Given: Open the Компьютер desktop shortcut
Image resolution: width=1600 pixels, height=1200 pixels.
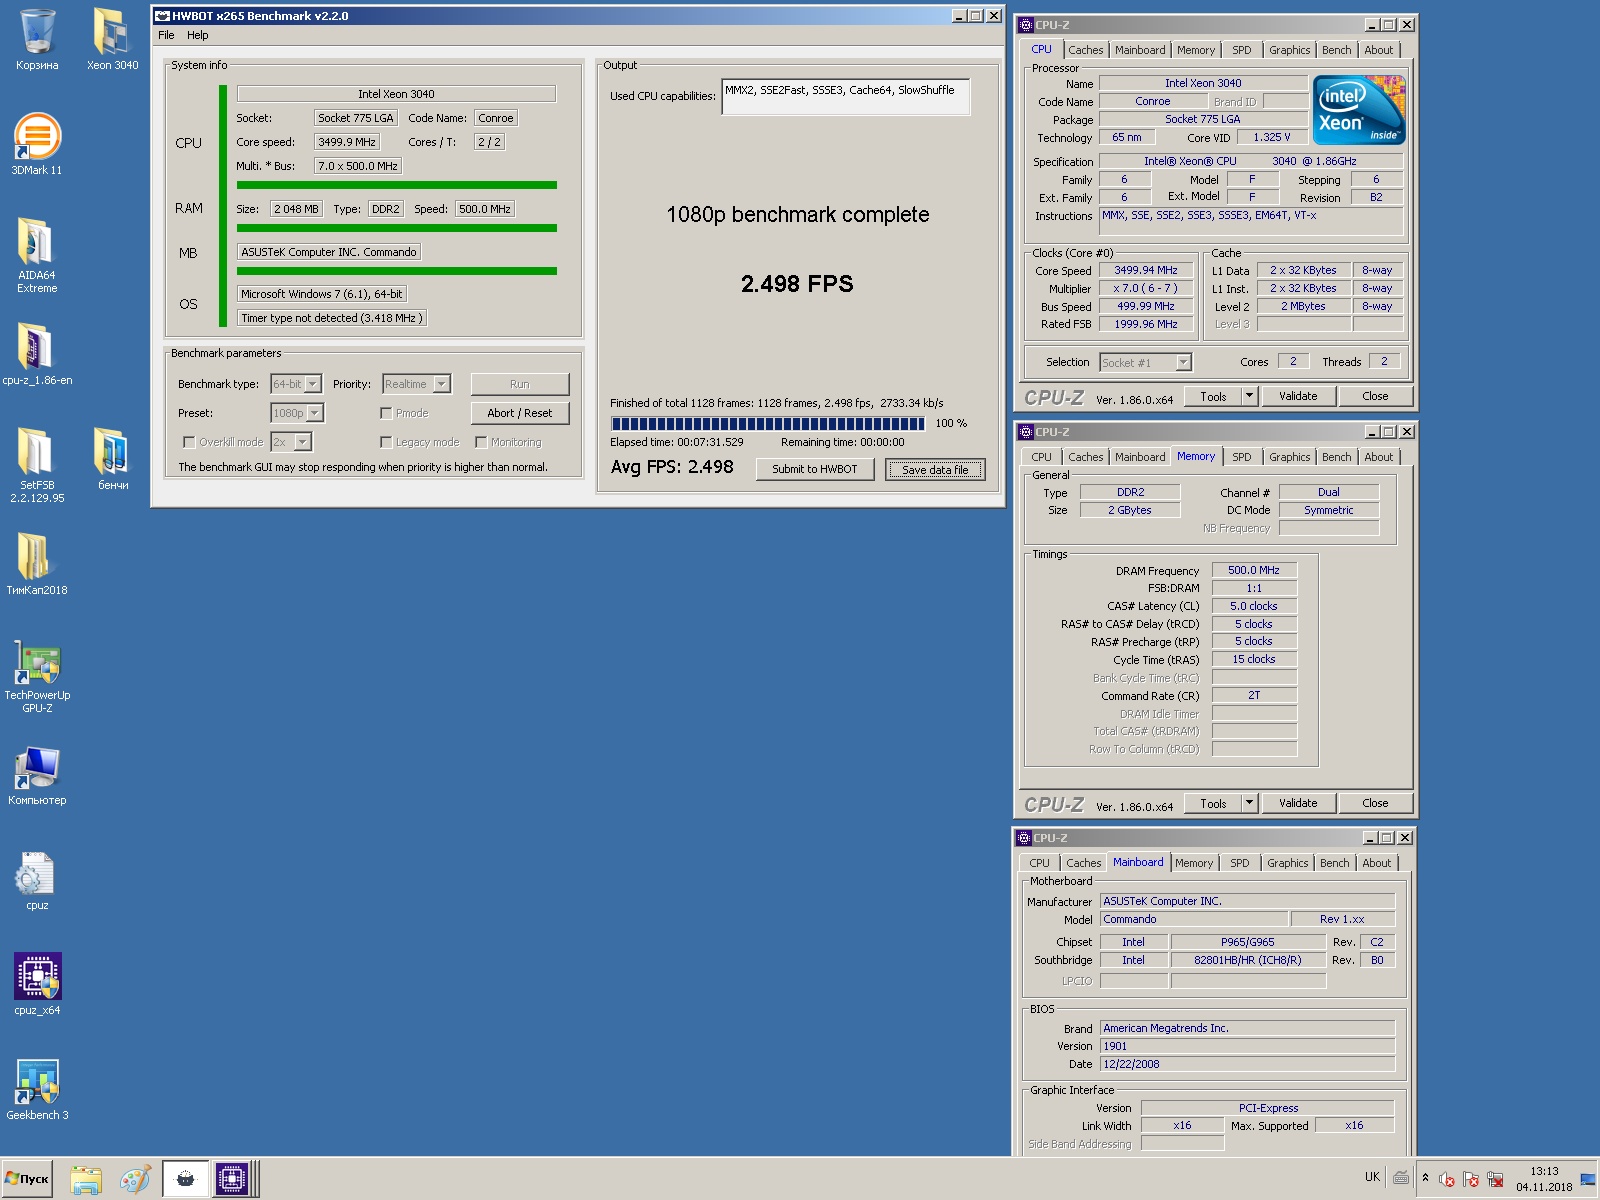Looking at the screenshot, I should (37, 772).
